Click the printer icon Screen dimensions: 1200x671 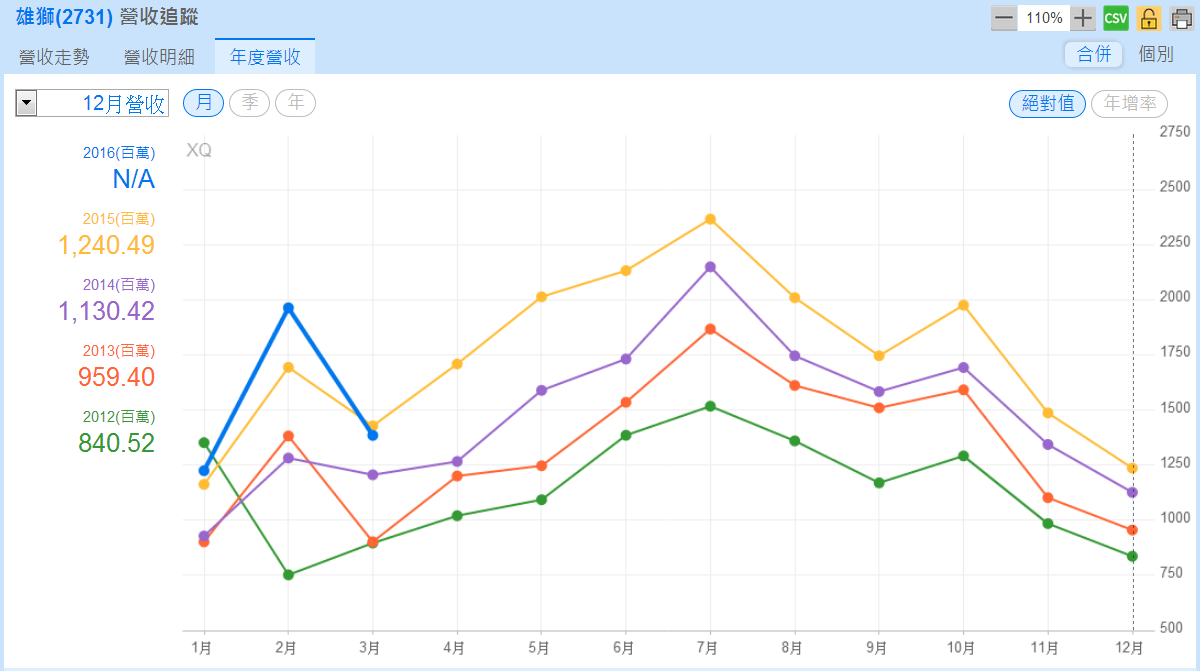click(1181, 18)
